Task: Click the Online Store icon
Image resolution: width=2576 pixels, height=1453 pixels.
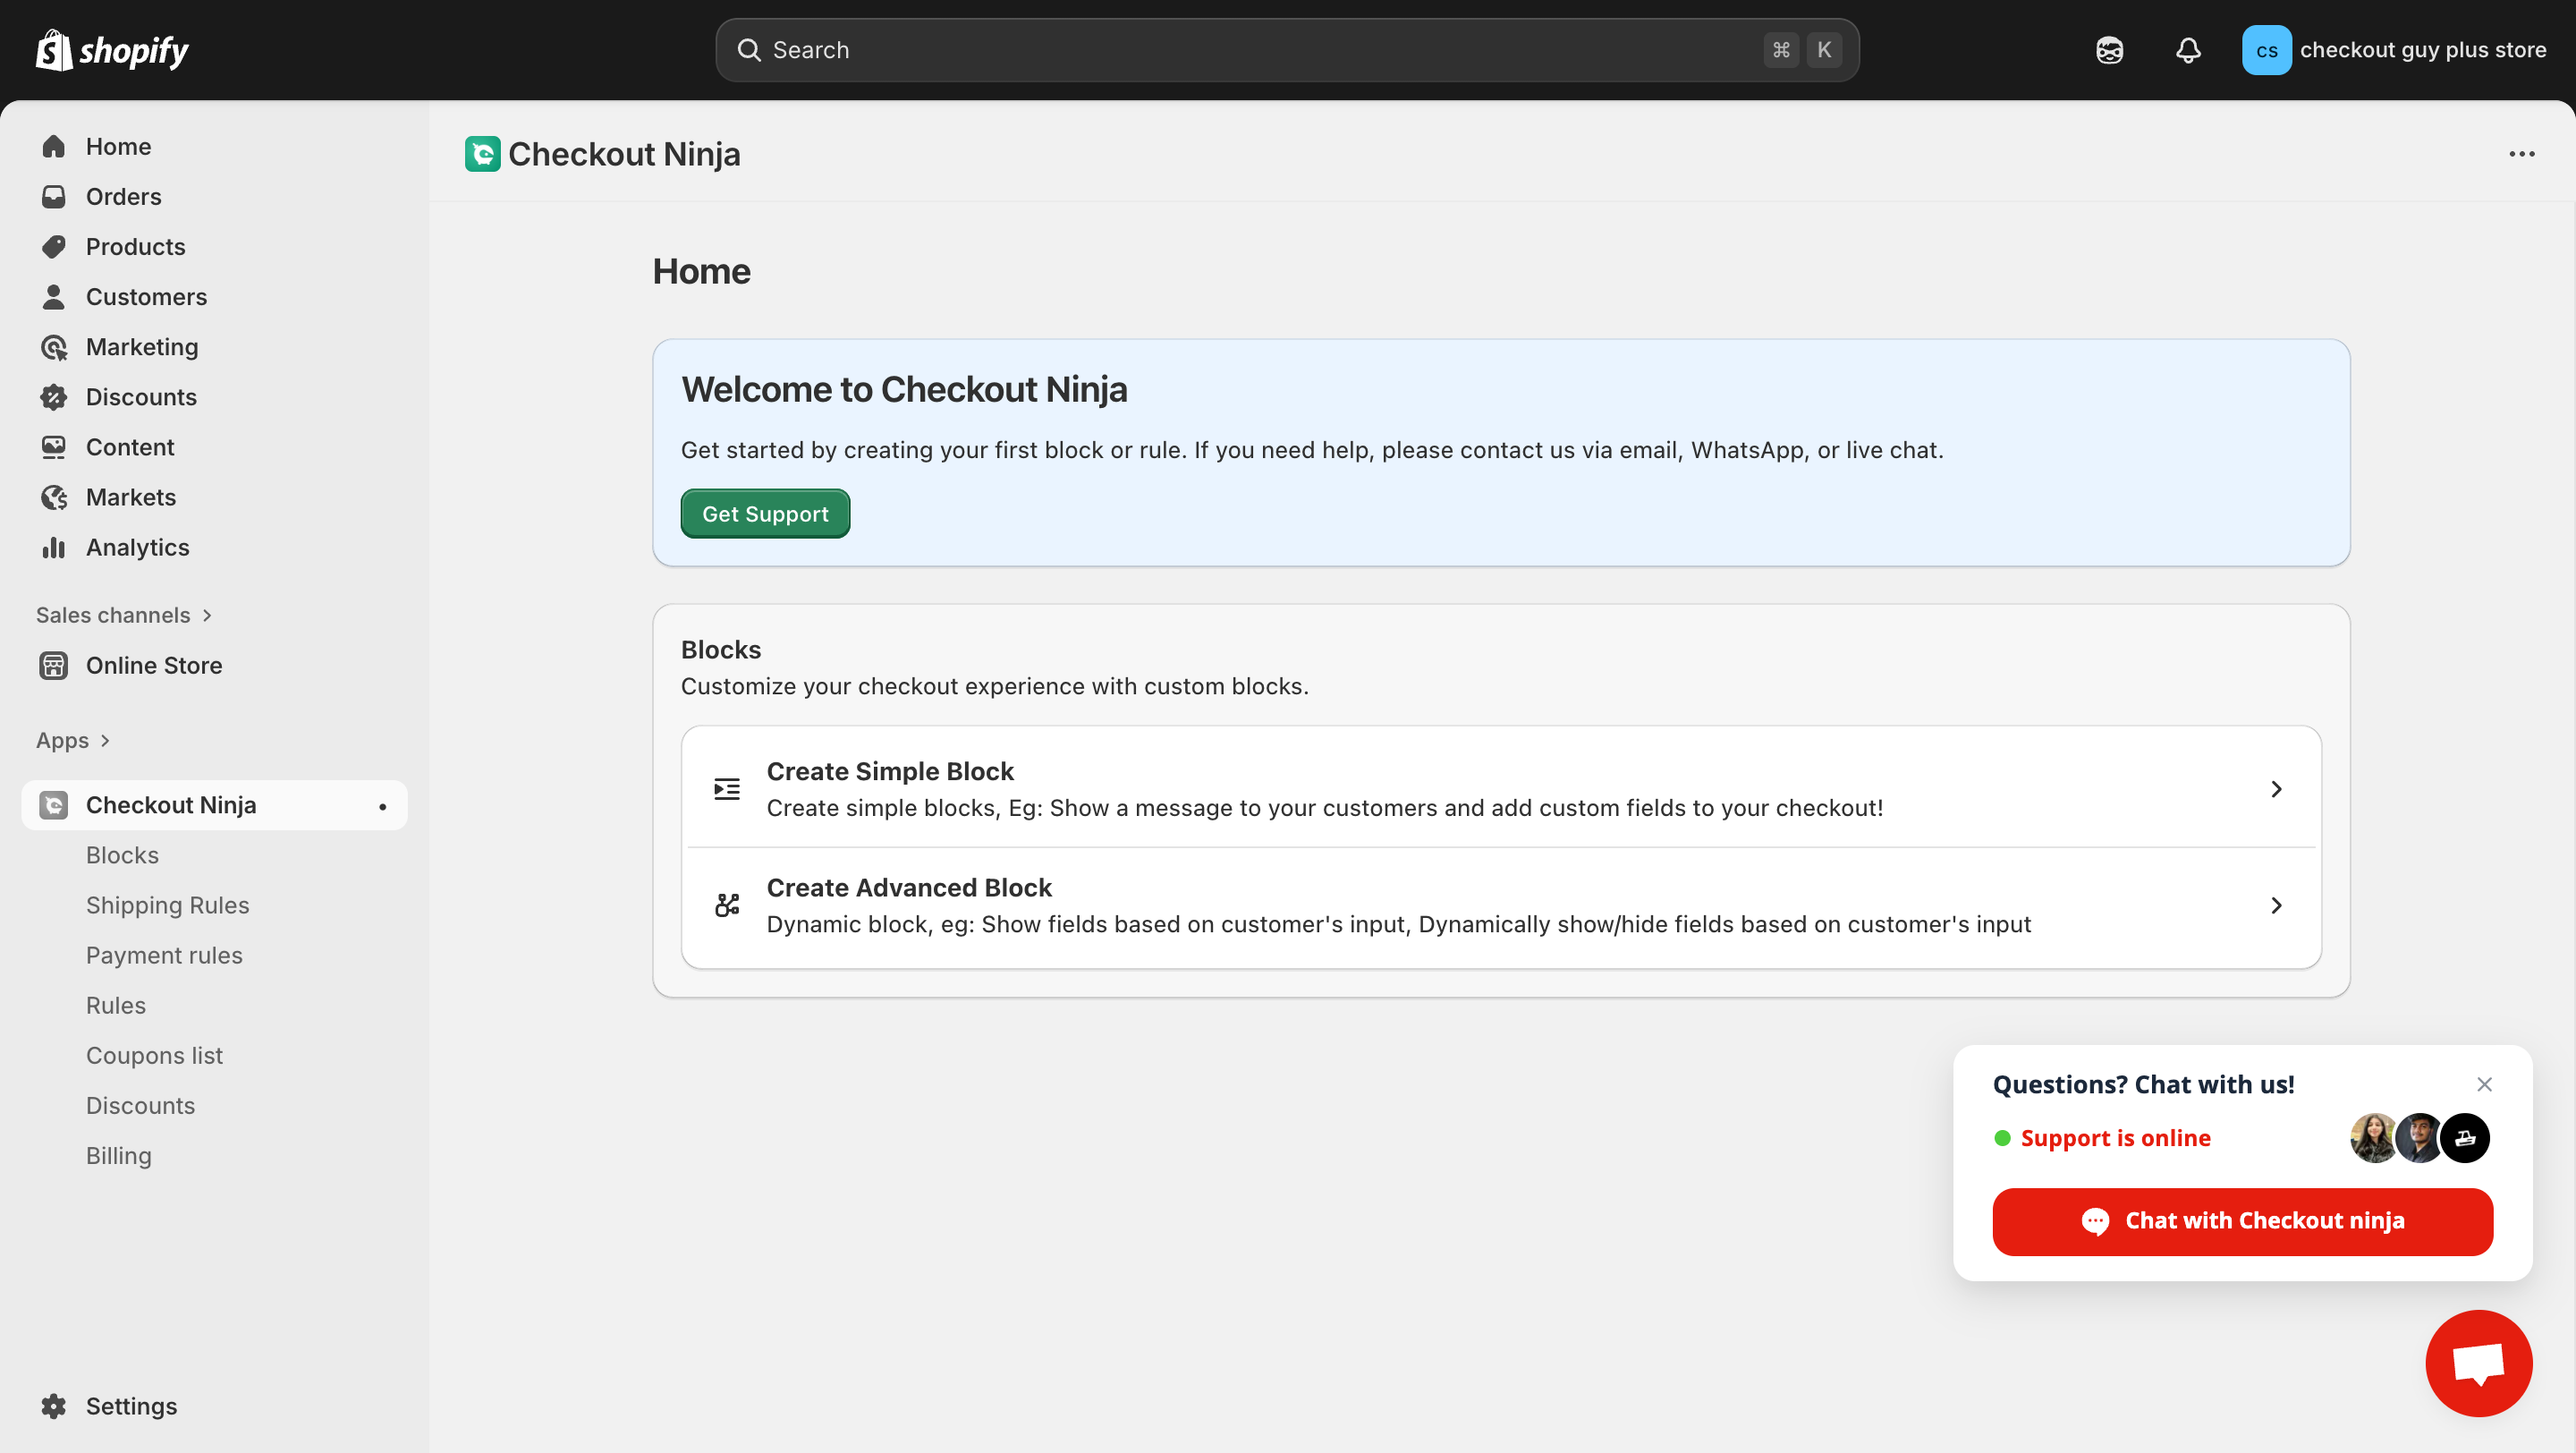Action: pos(53,665)
